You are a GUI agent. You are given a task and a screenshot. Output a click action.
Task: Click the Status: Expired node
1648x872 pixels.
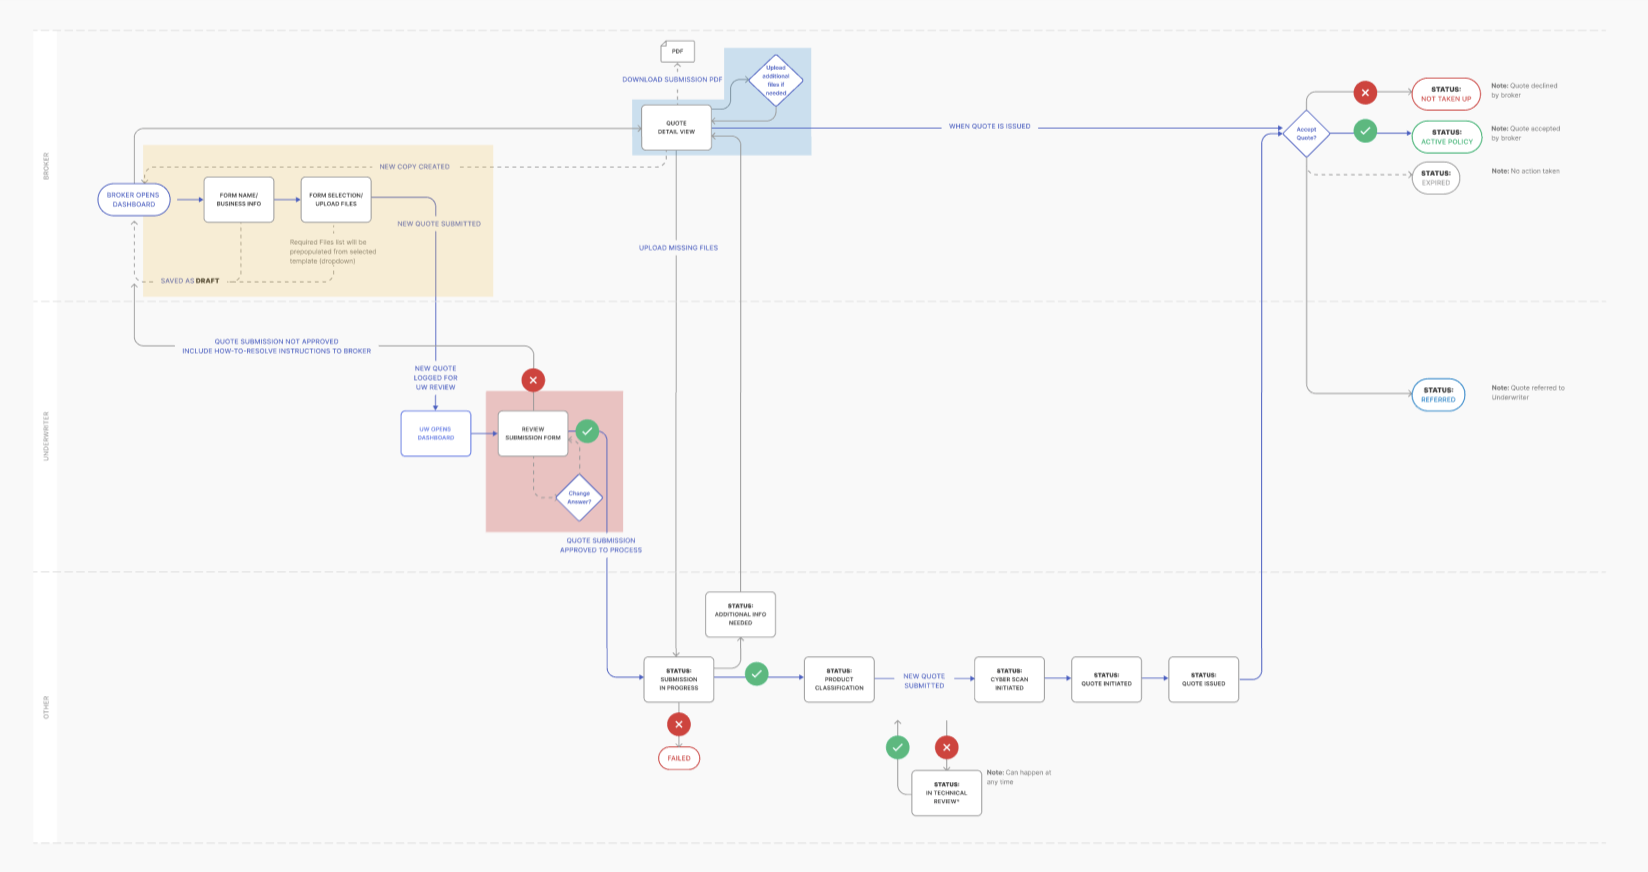1436,178
